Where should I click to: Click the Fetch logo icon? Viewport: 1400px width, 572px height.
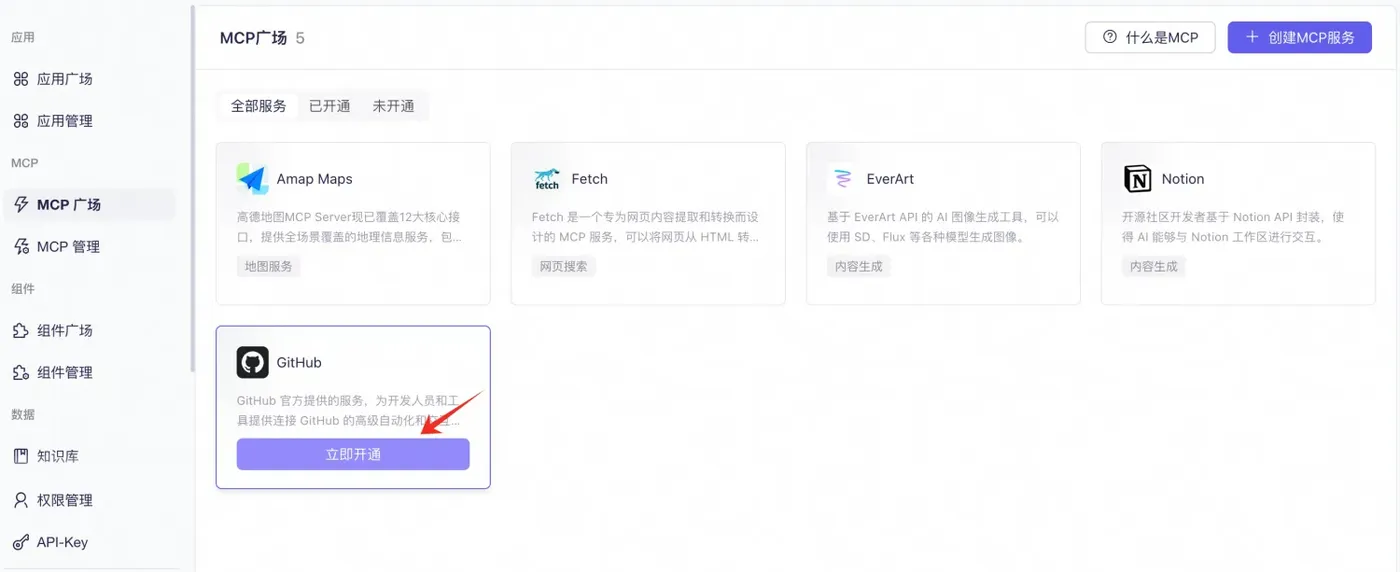click(547, 179)
